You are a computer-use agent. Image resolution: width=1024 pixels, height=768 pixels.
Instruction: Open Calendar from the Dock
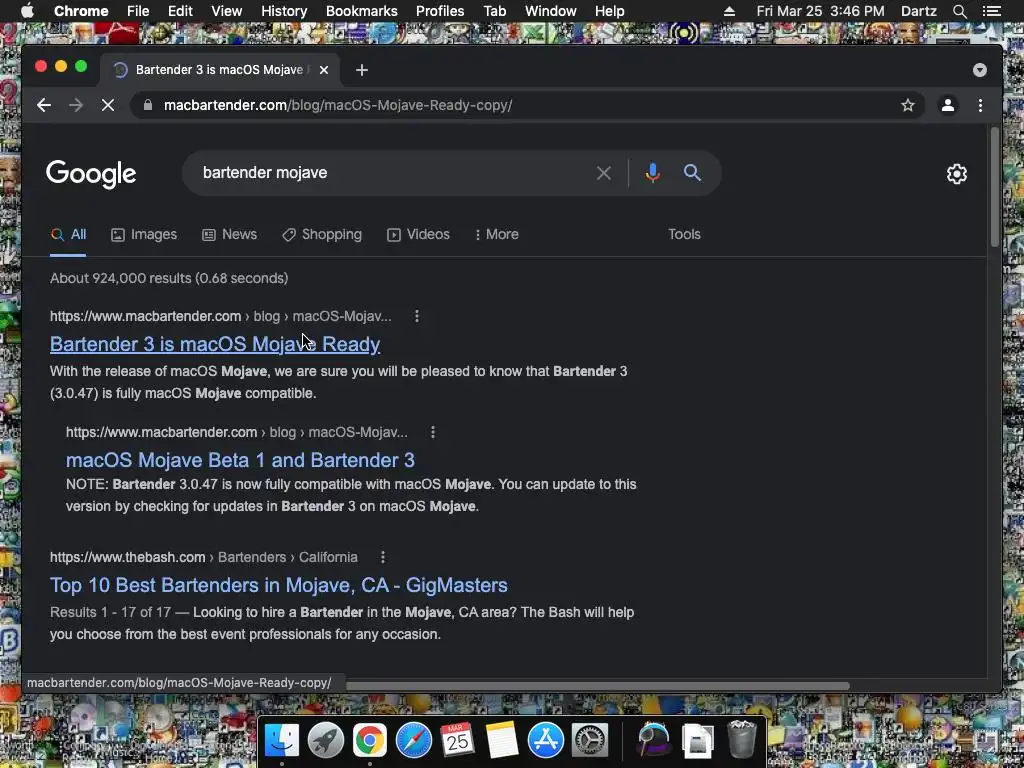(457, 741)
